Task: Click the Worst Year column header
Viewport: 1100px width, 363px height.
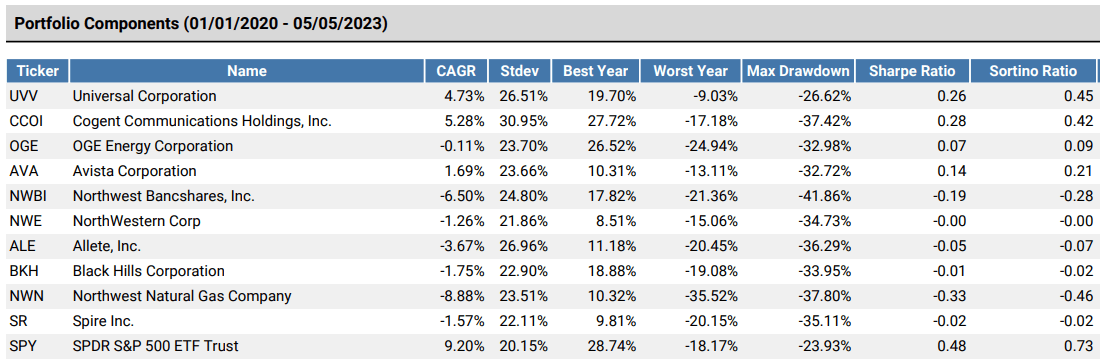Action: pyautogui.click(x=691, y=71)
